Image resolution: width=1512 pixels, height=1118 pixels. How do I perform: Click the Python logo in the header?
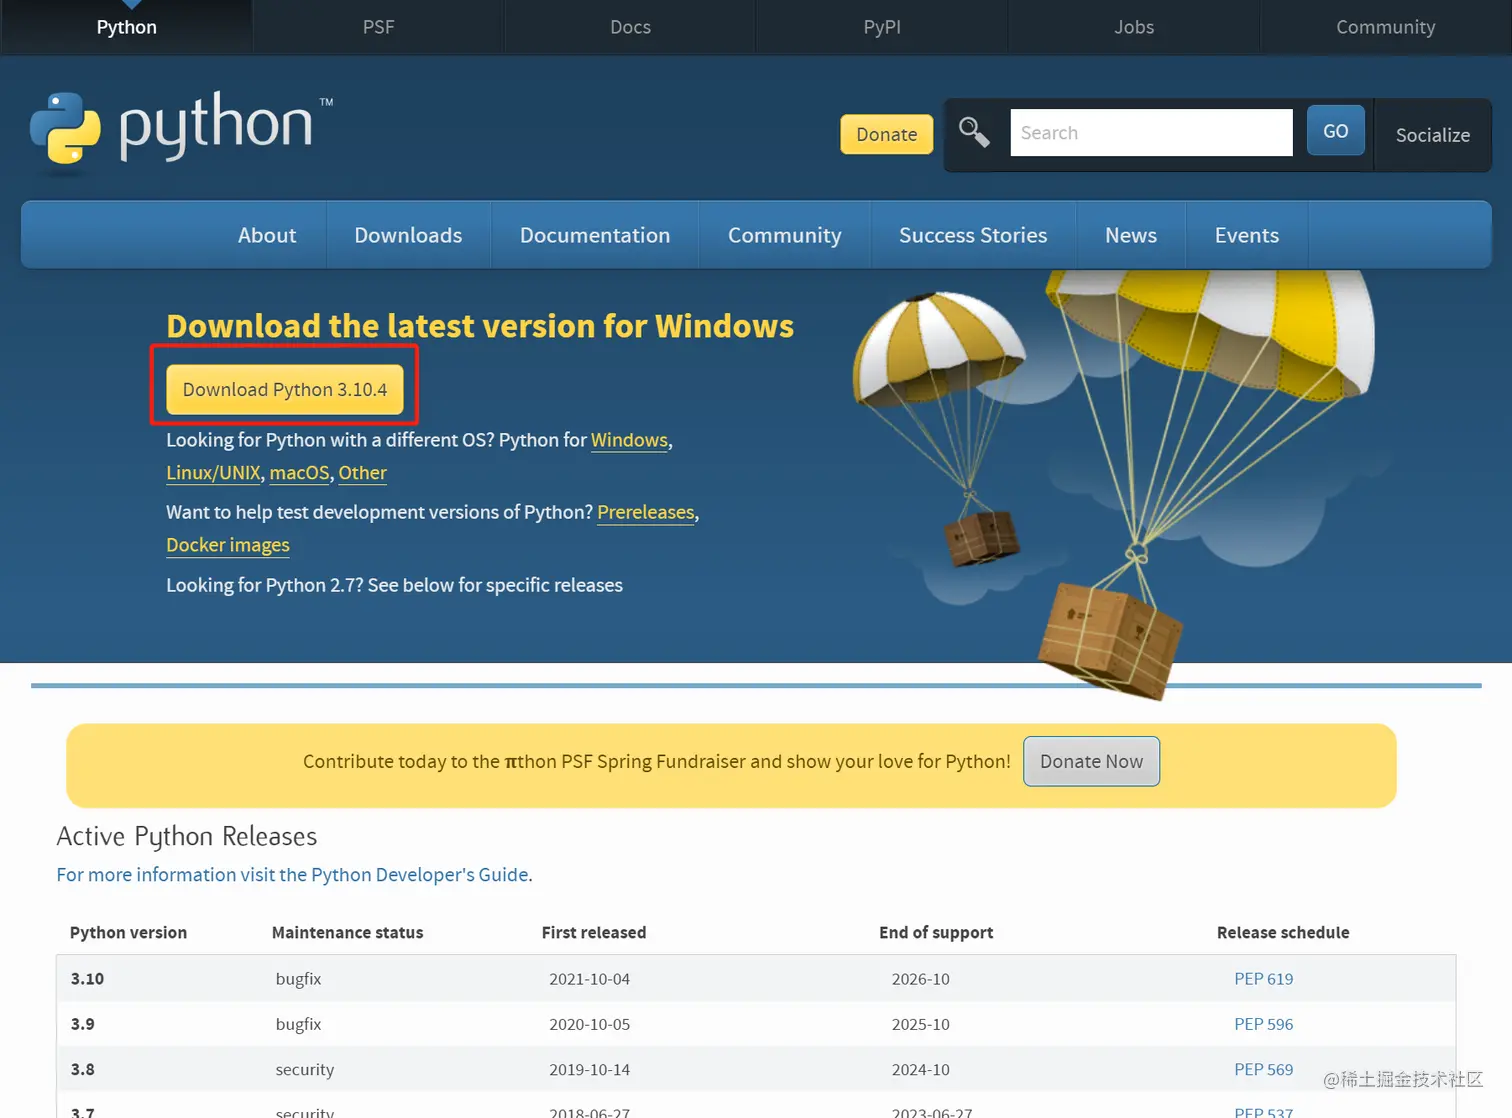pyautogui.click(x=181, y=128)
